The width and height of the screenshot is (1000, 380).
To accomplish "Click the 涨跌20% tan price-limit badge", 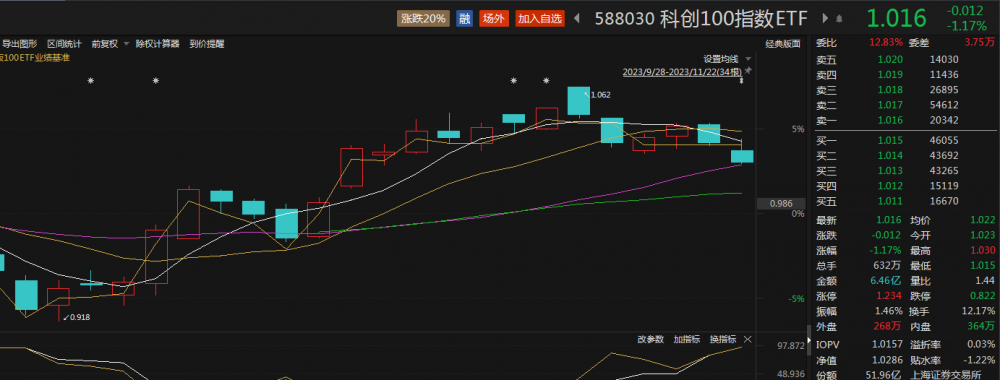I will pos(423,18).
